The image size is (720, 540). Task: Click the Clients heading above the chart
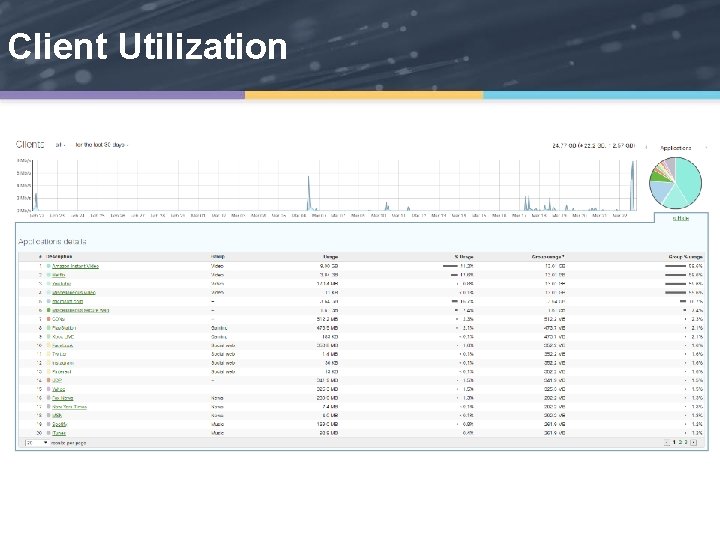tap(30, 144)
